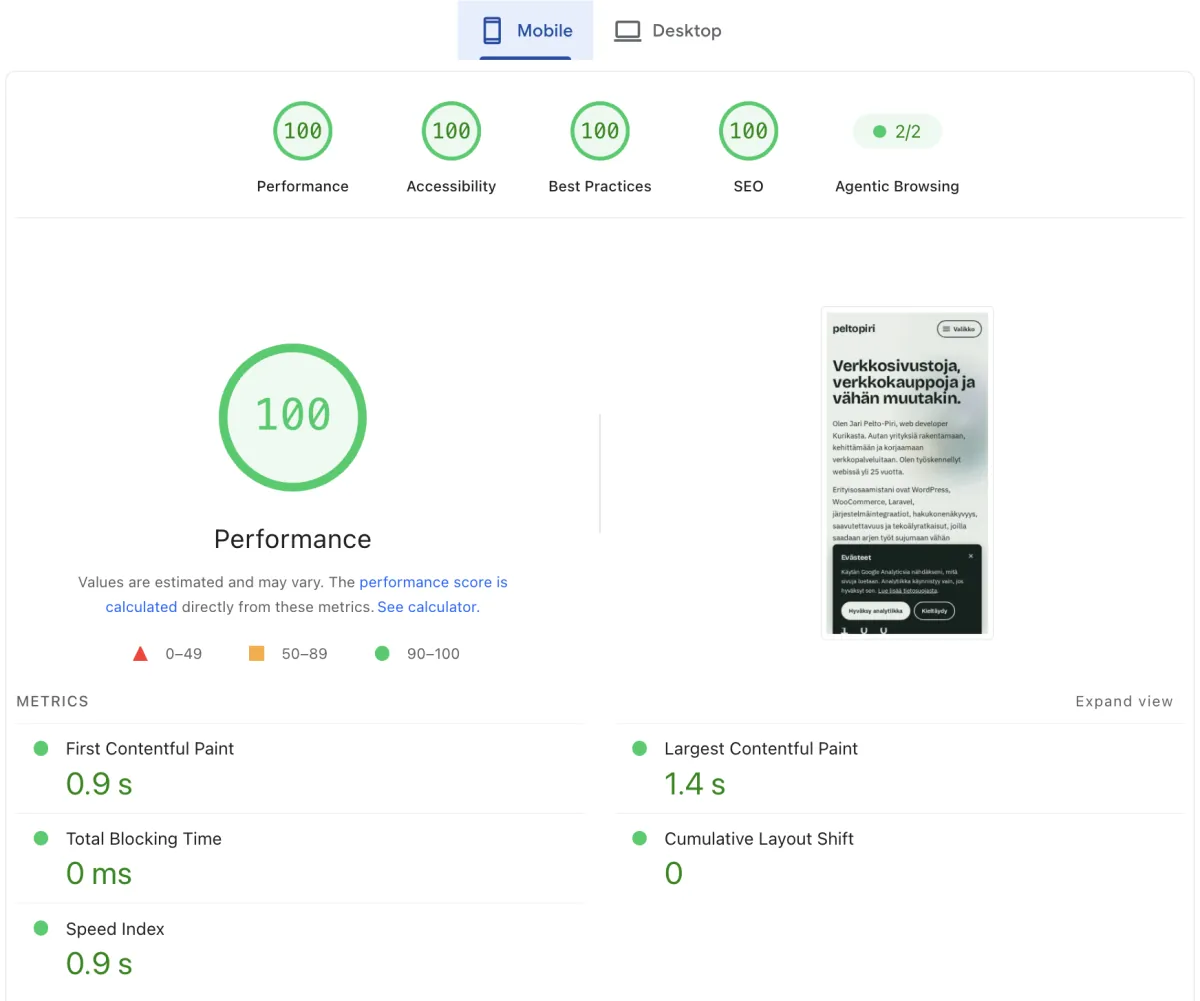Click the mobile phone icon
The height and width of the screenshot is (1001, 1200).
pyautogui.click(x=492, y=30)
